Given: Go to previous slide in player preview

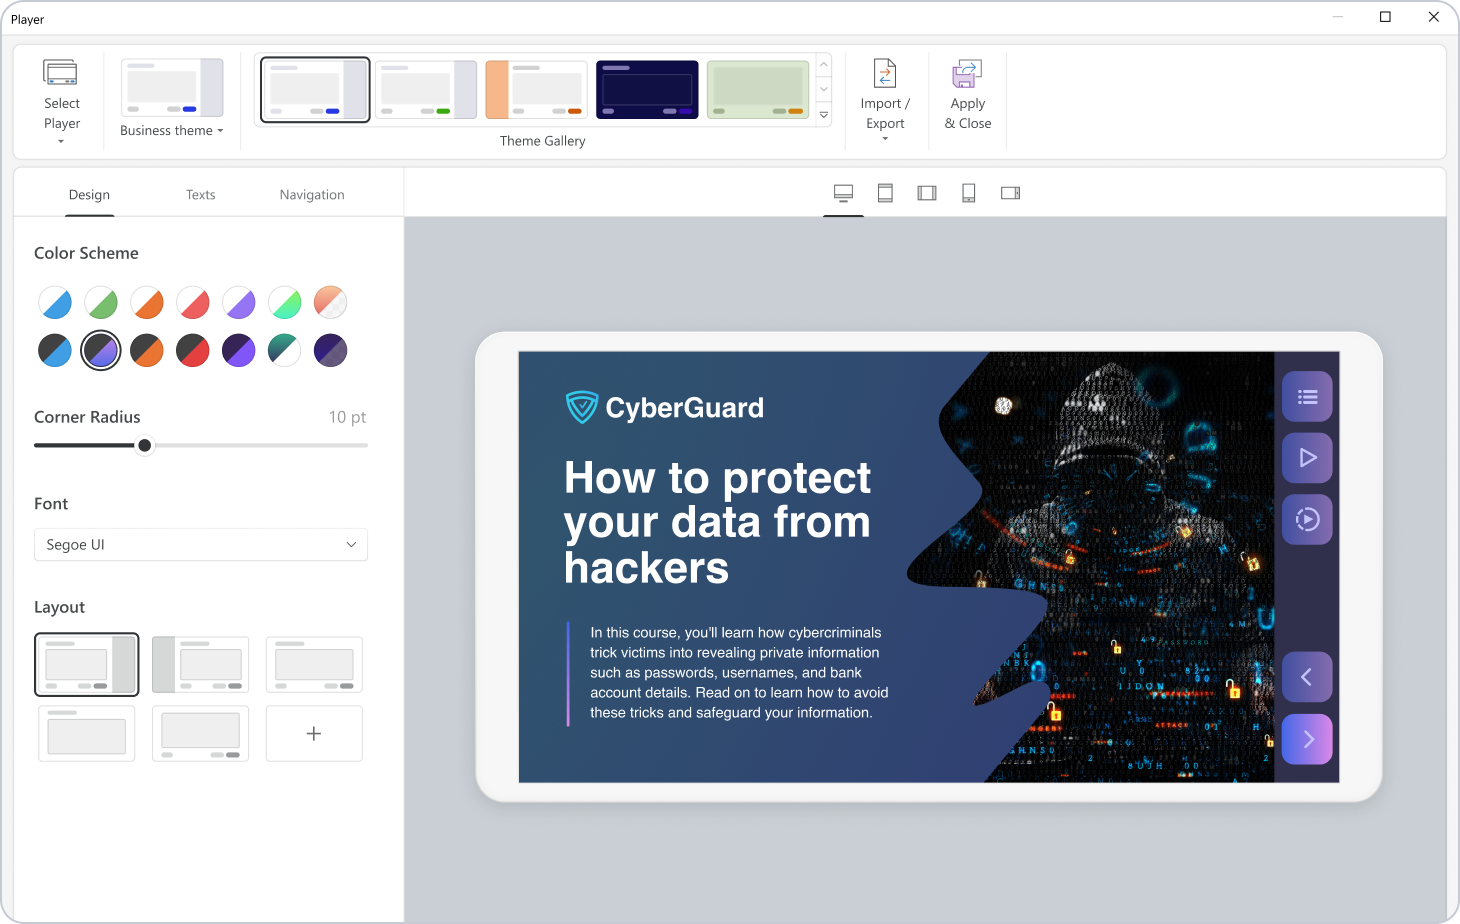Looking at the screenshot, I should pos(1307,677).
